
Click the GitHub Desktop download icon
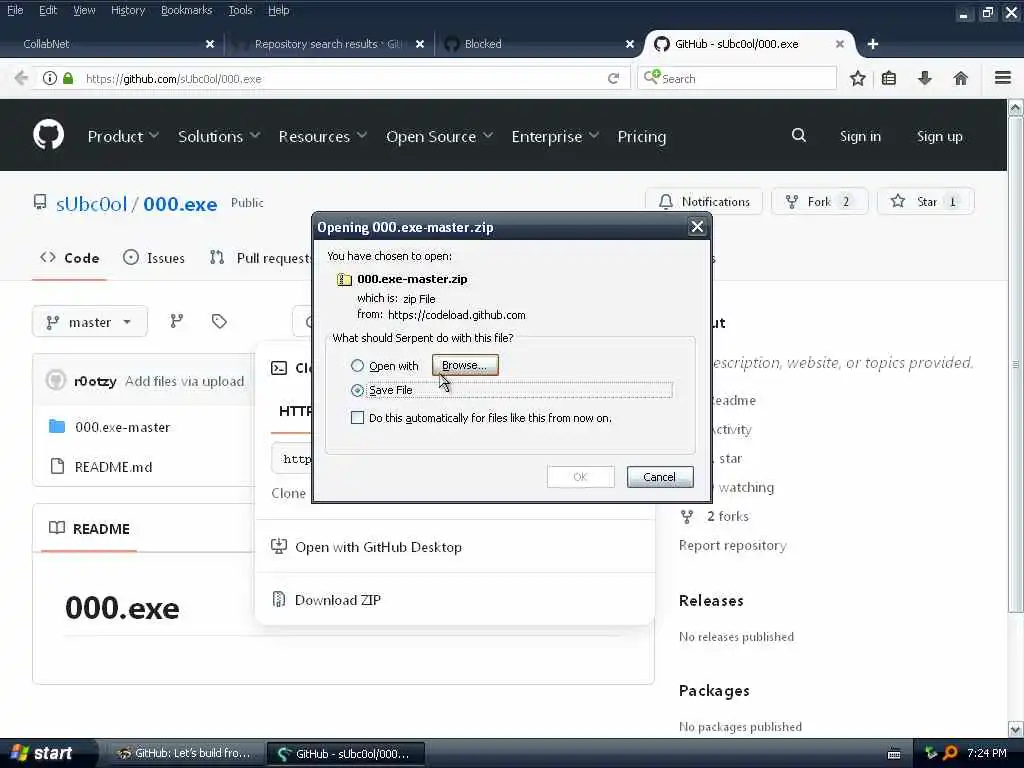click(279, 546)
